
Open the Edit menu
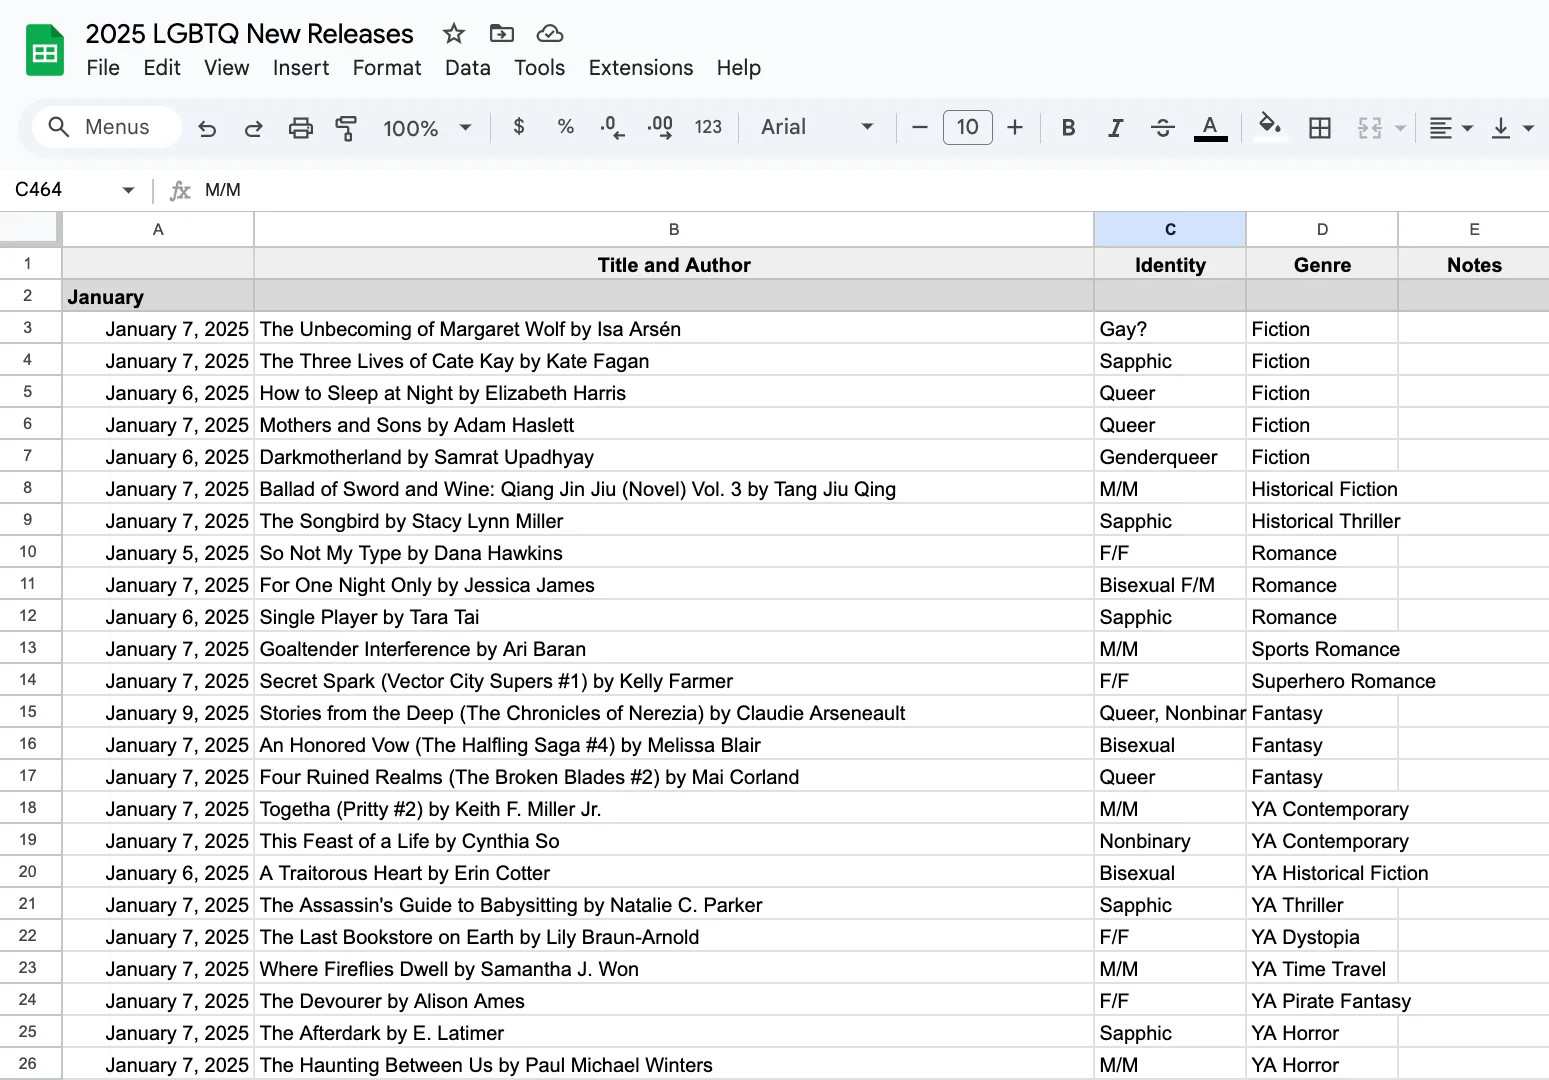[162, 68]
